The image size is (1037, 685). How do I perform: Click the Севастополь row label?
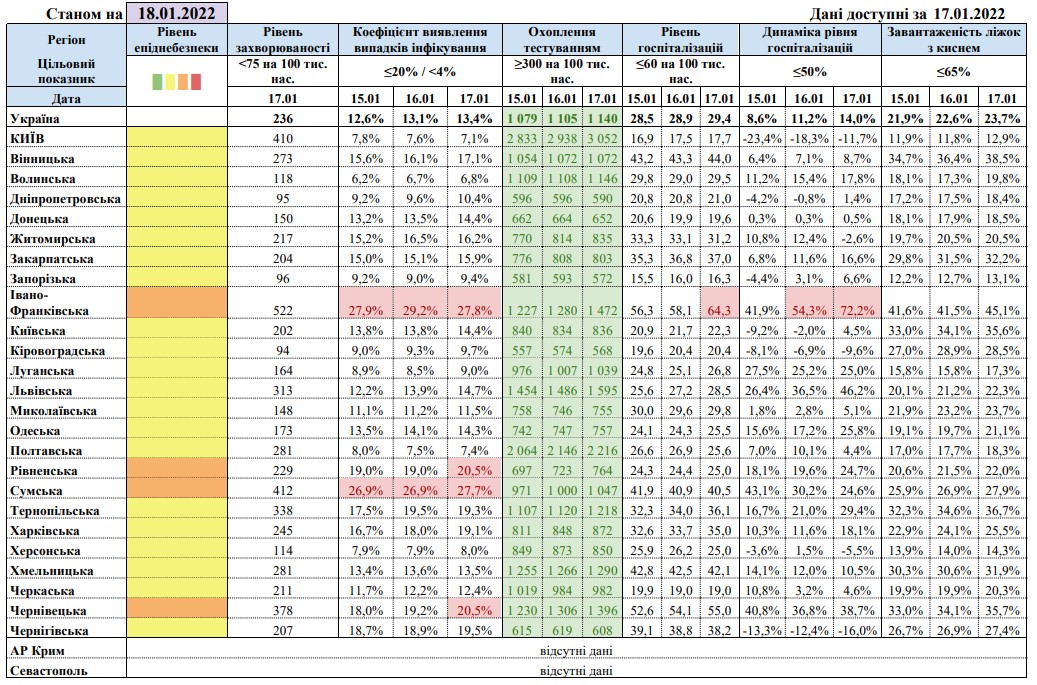point(46,671)
